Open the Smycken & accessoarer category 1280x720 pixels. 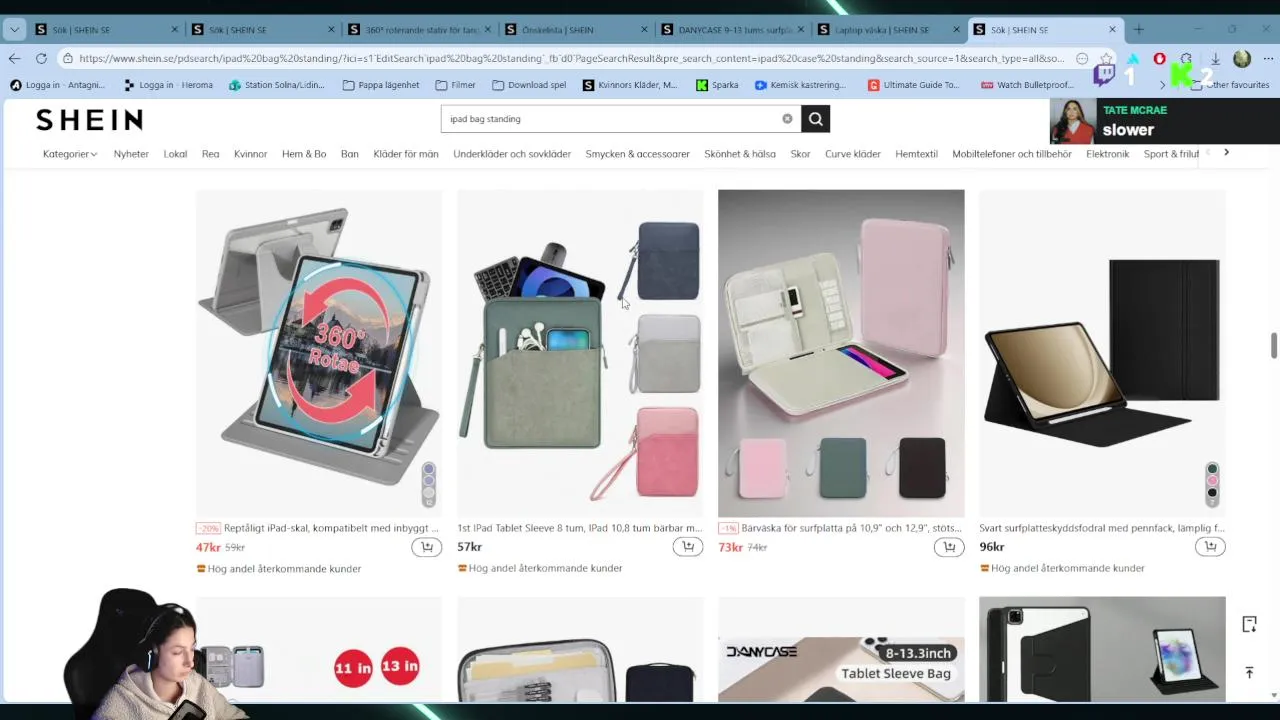tap(637, 154)
